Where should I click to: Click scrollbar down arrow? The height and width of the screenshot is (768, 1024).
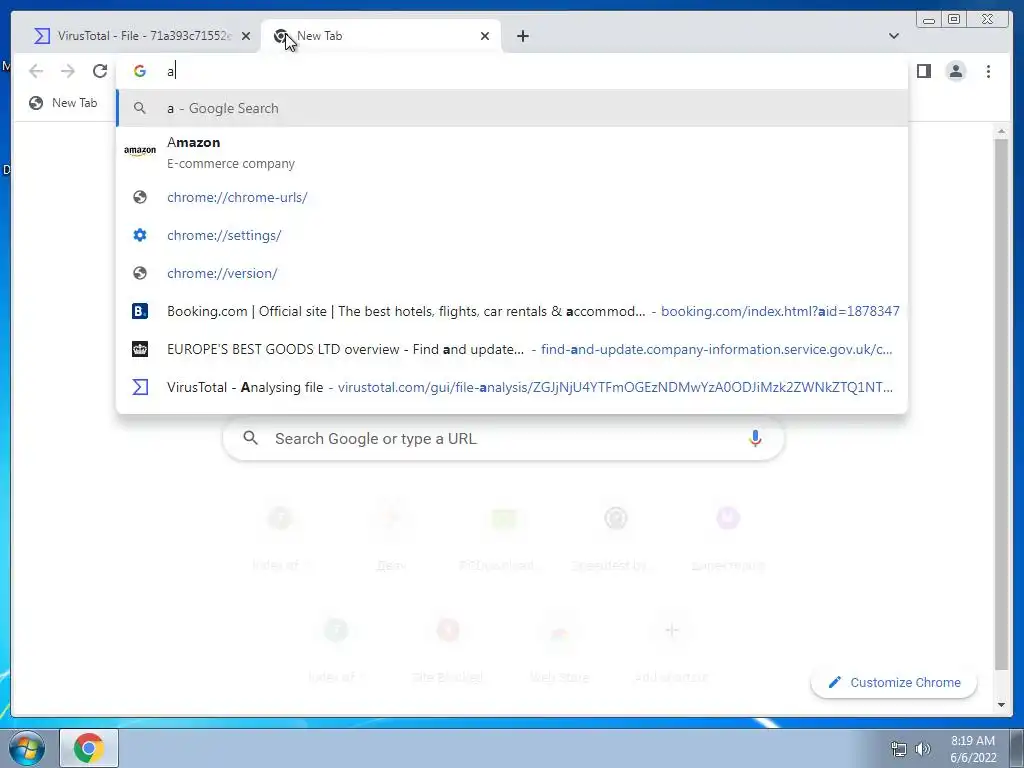pyautogui.click(x=1001, y=705)
